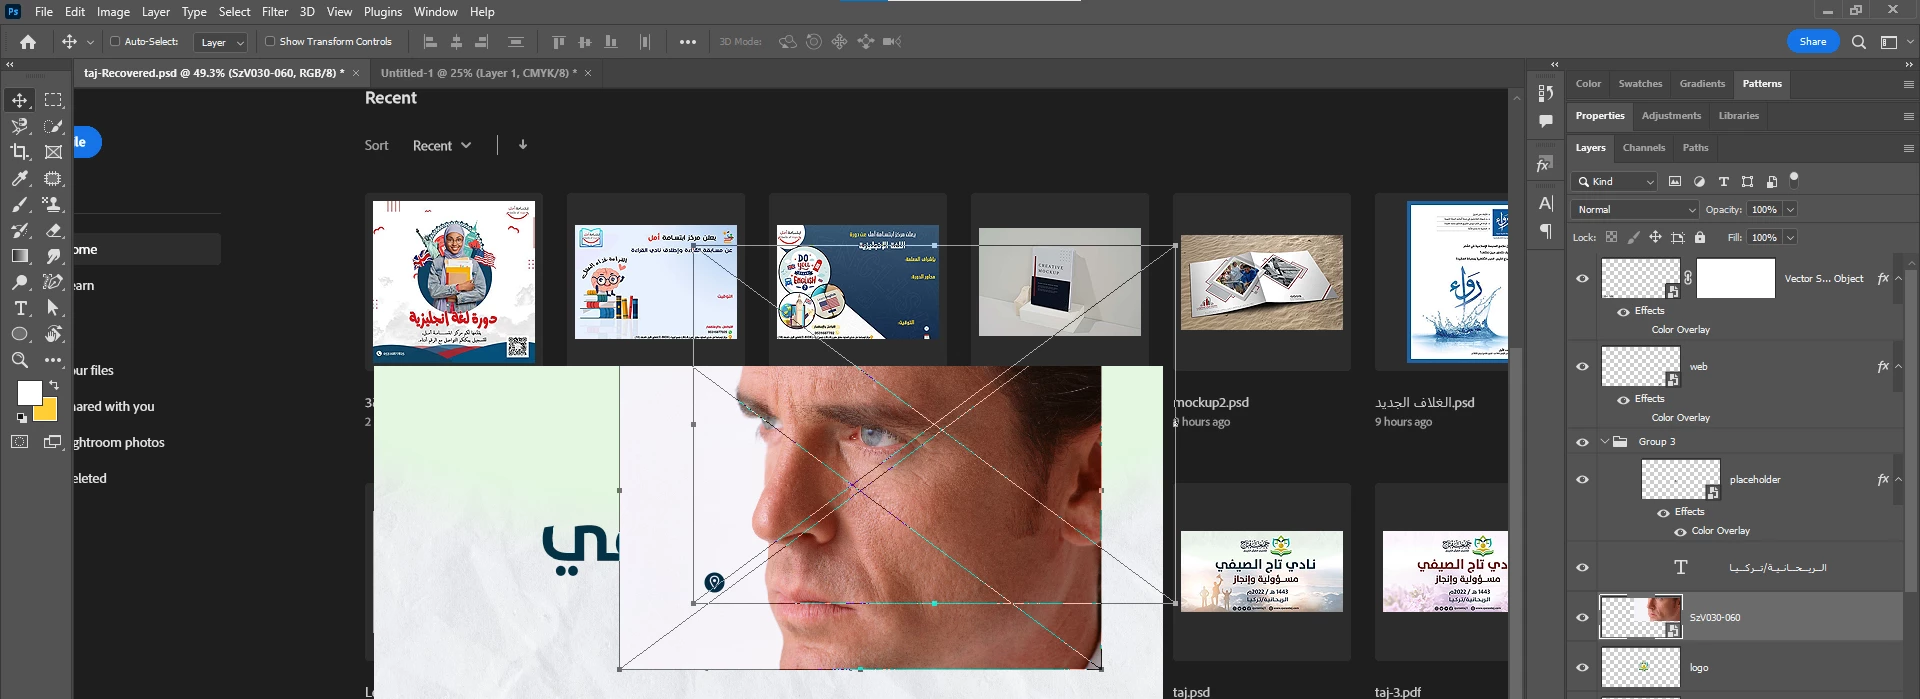Open the Auto-Select Layer dropdown
The image size is (1920, 699).
pos(221,42)
